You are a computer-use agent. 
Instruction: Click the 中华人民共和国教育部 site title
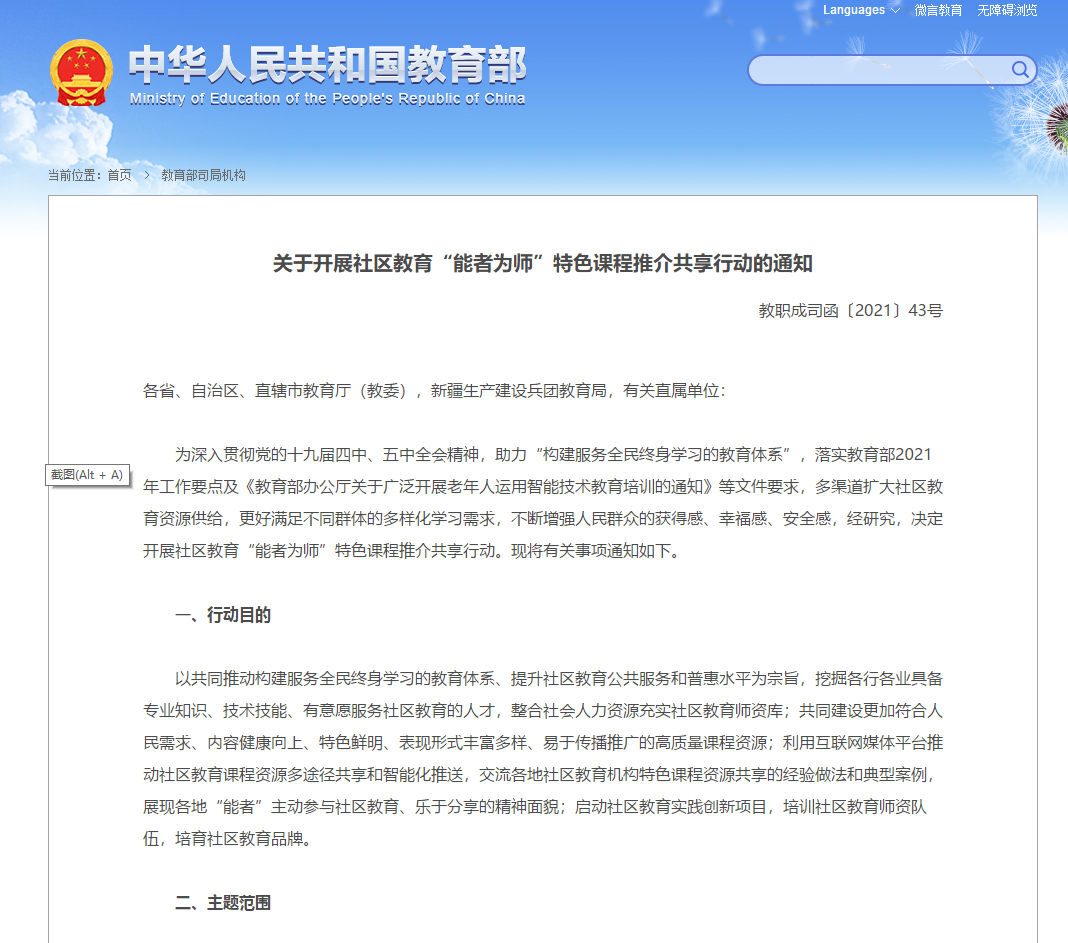[328, 64]
